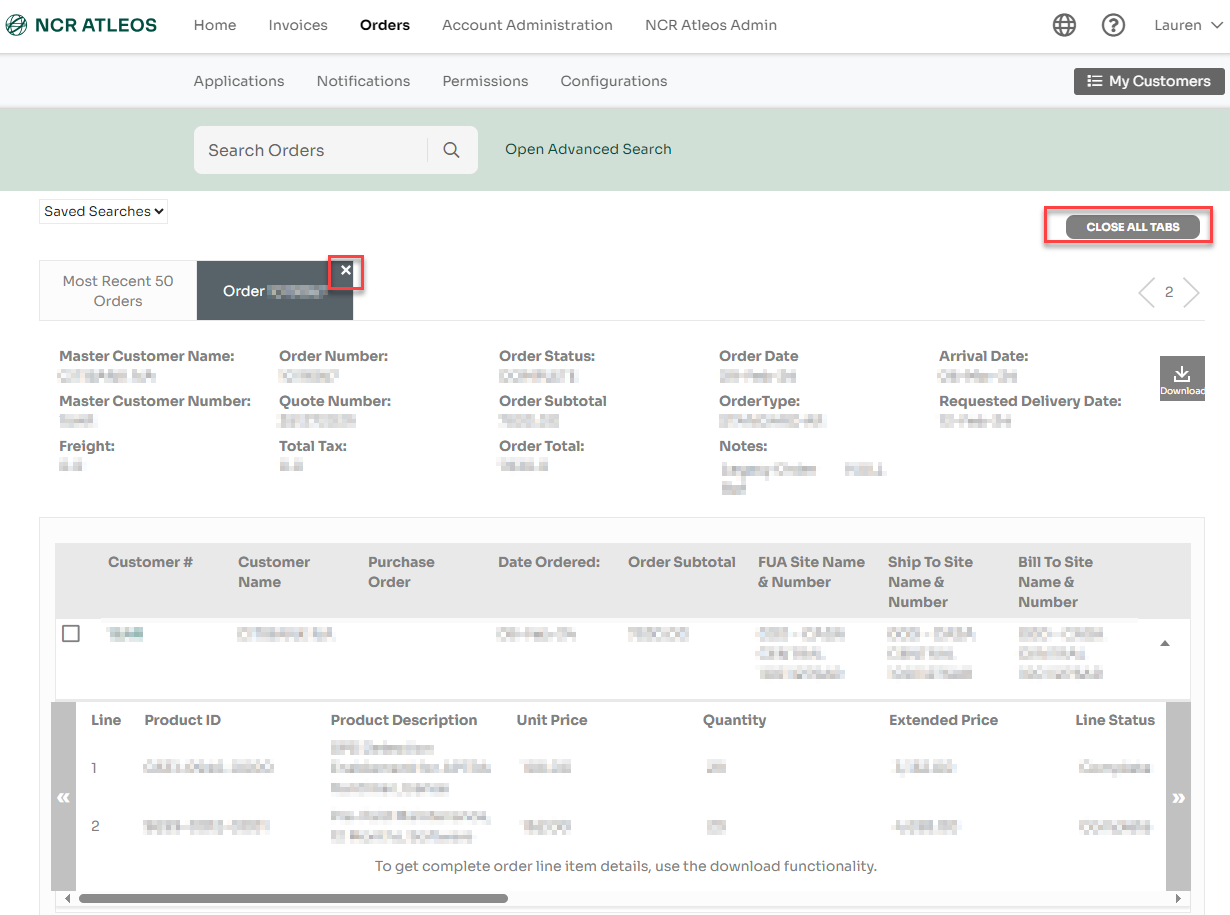The image size is (1230, 915).
Task: Go to the Home menu
Action: click(215, 25)
